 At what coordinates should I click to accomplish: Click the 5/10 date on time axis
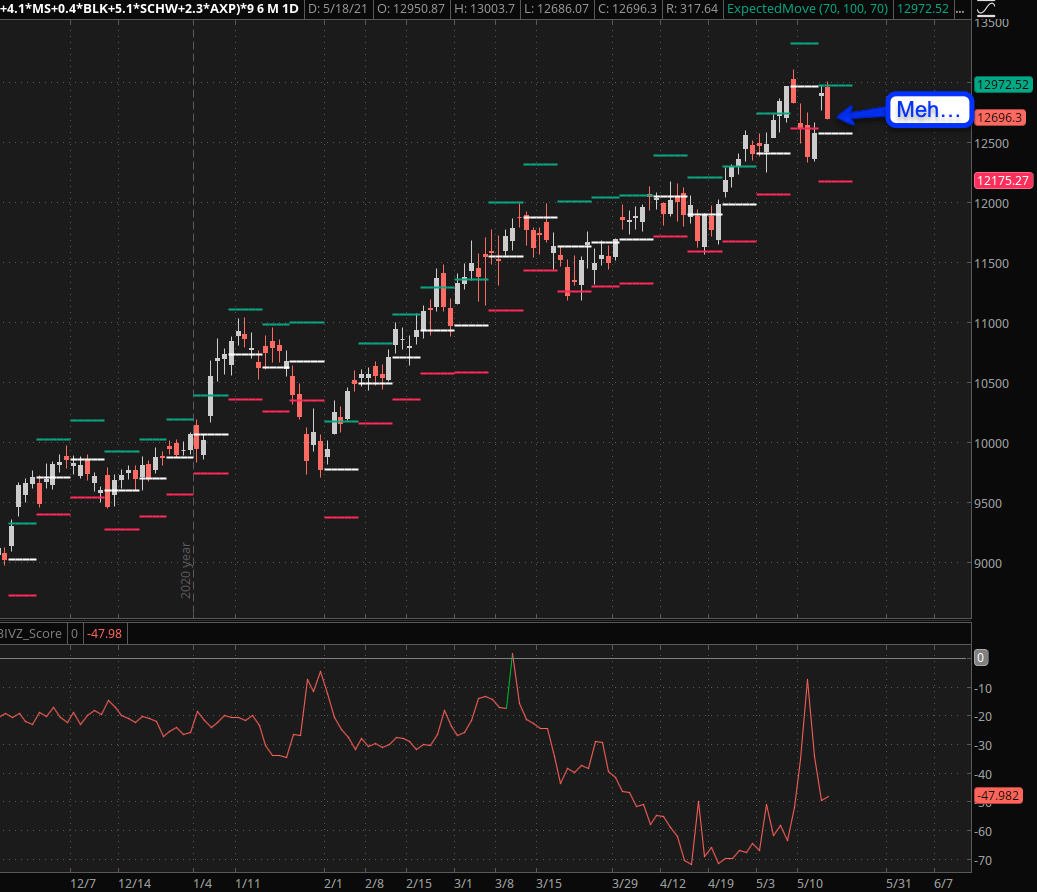click(812, 883)
